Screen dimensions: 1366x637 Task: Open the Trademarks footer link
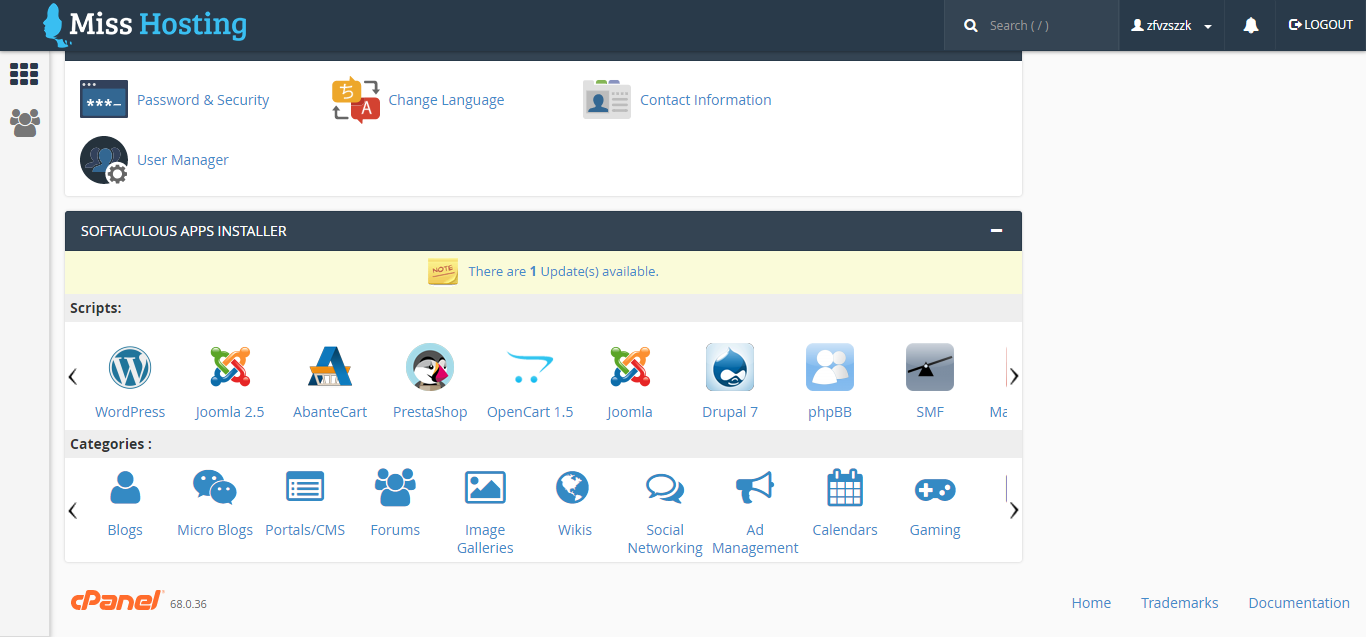click(x=1180, y=603)
